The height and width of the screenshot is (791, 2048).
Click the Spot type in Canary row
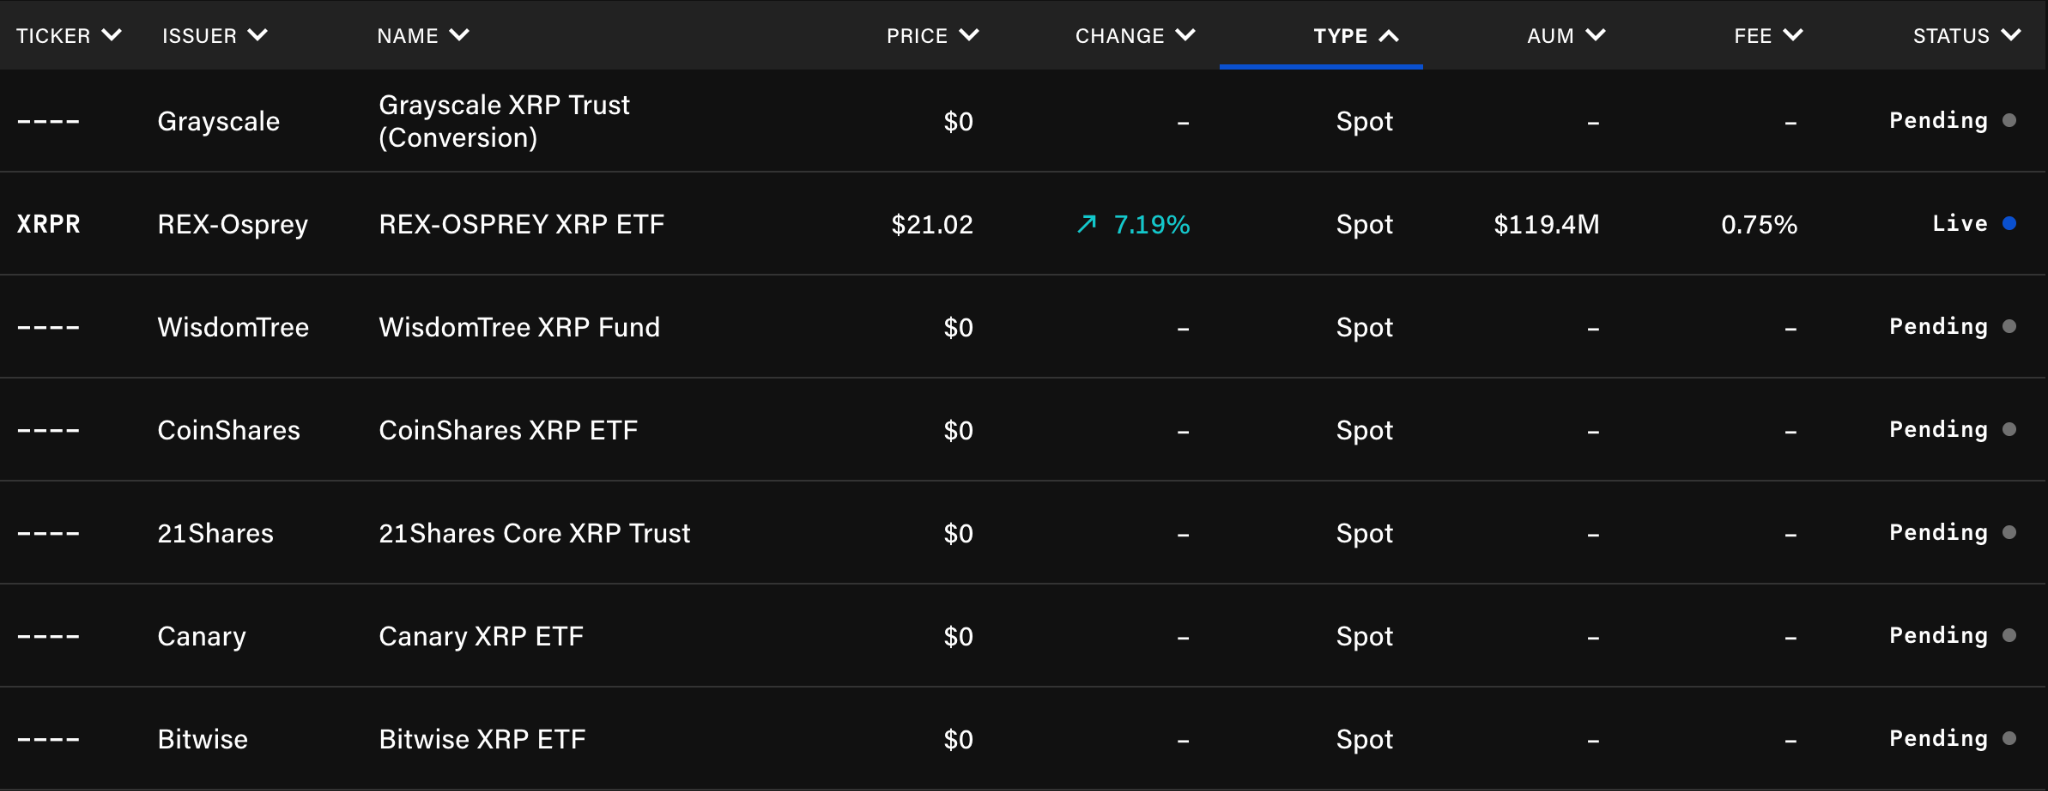coord(1364,637)
